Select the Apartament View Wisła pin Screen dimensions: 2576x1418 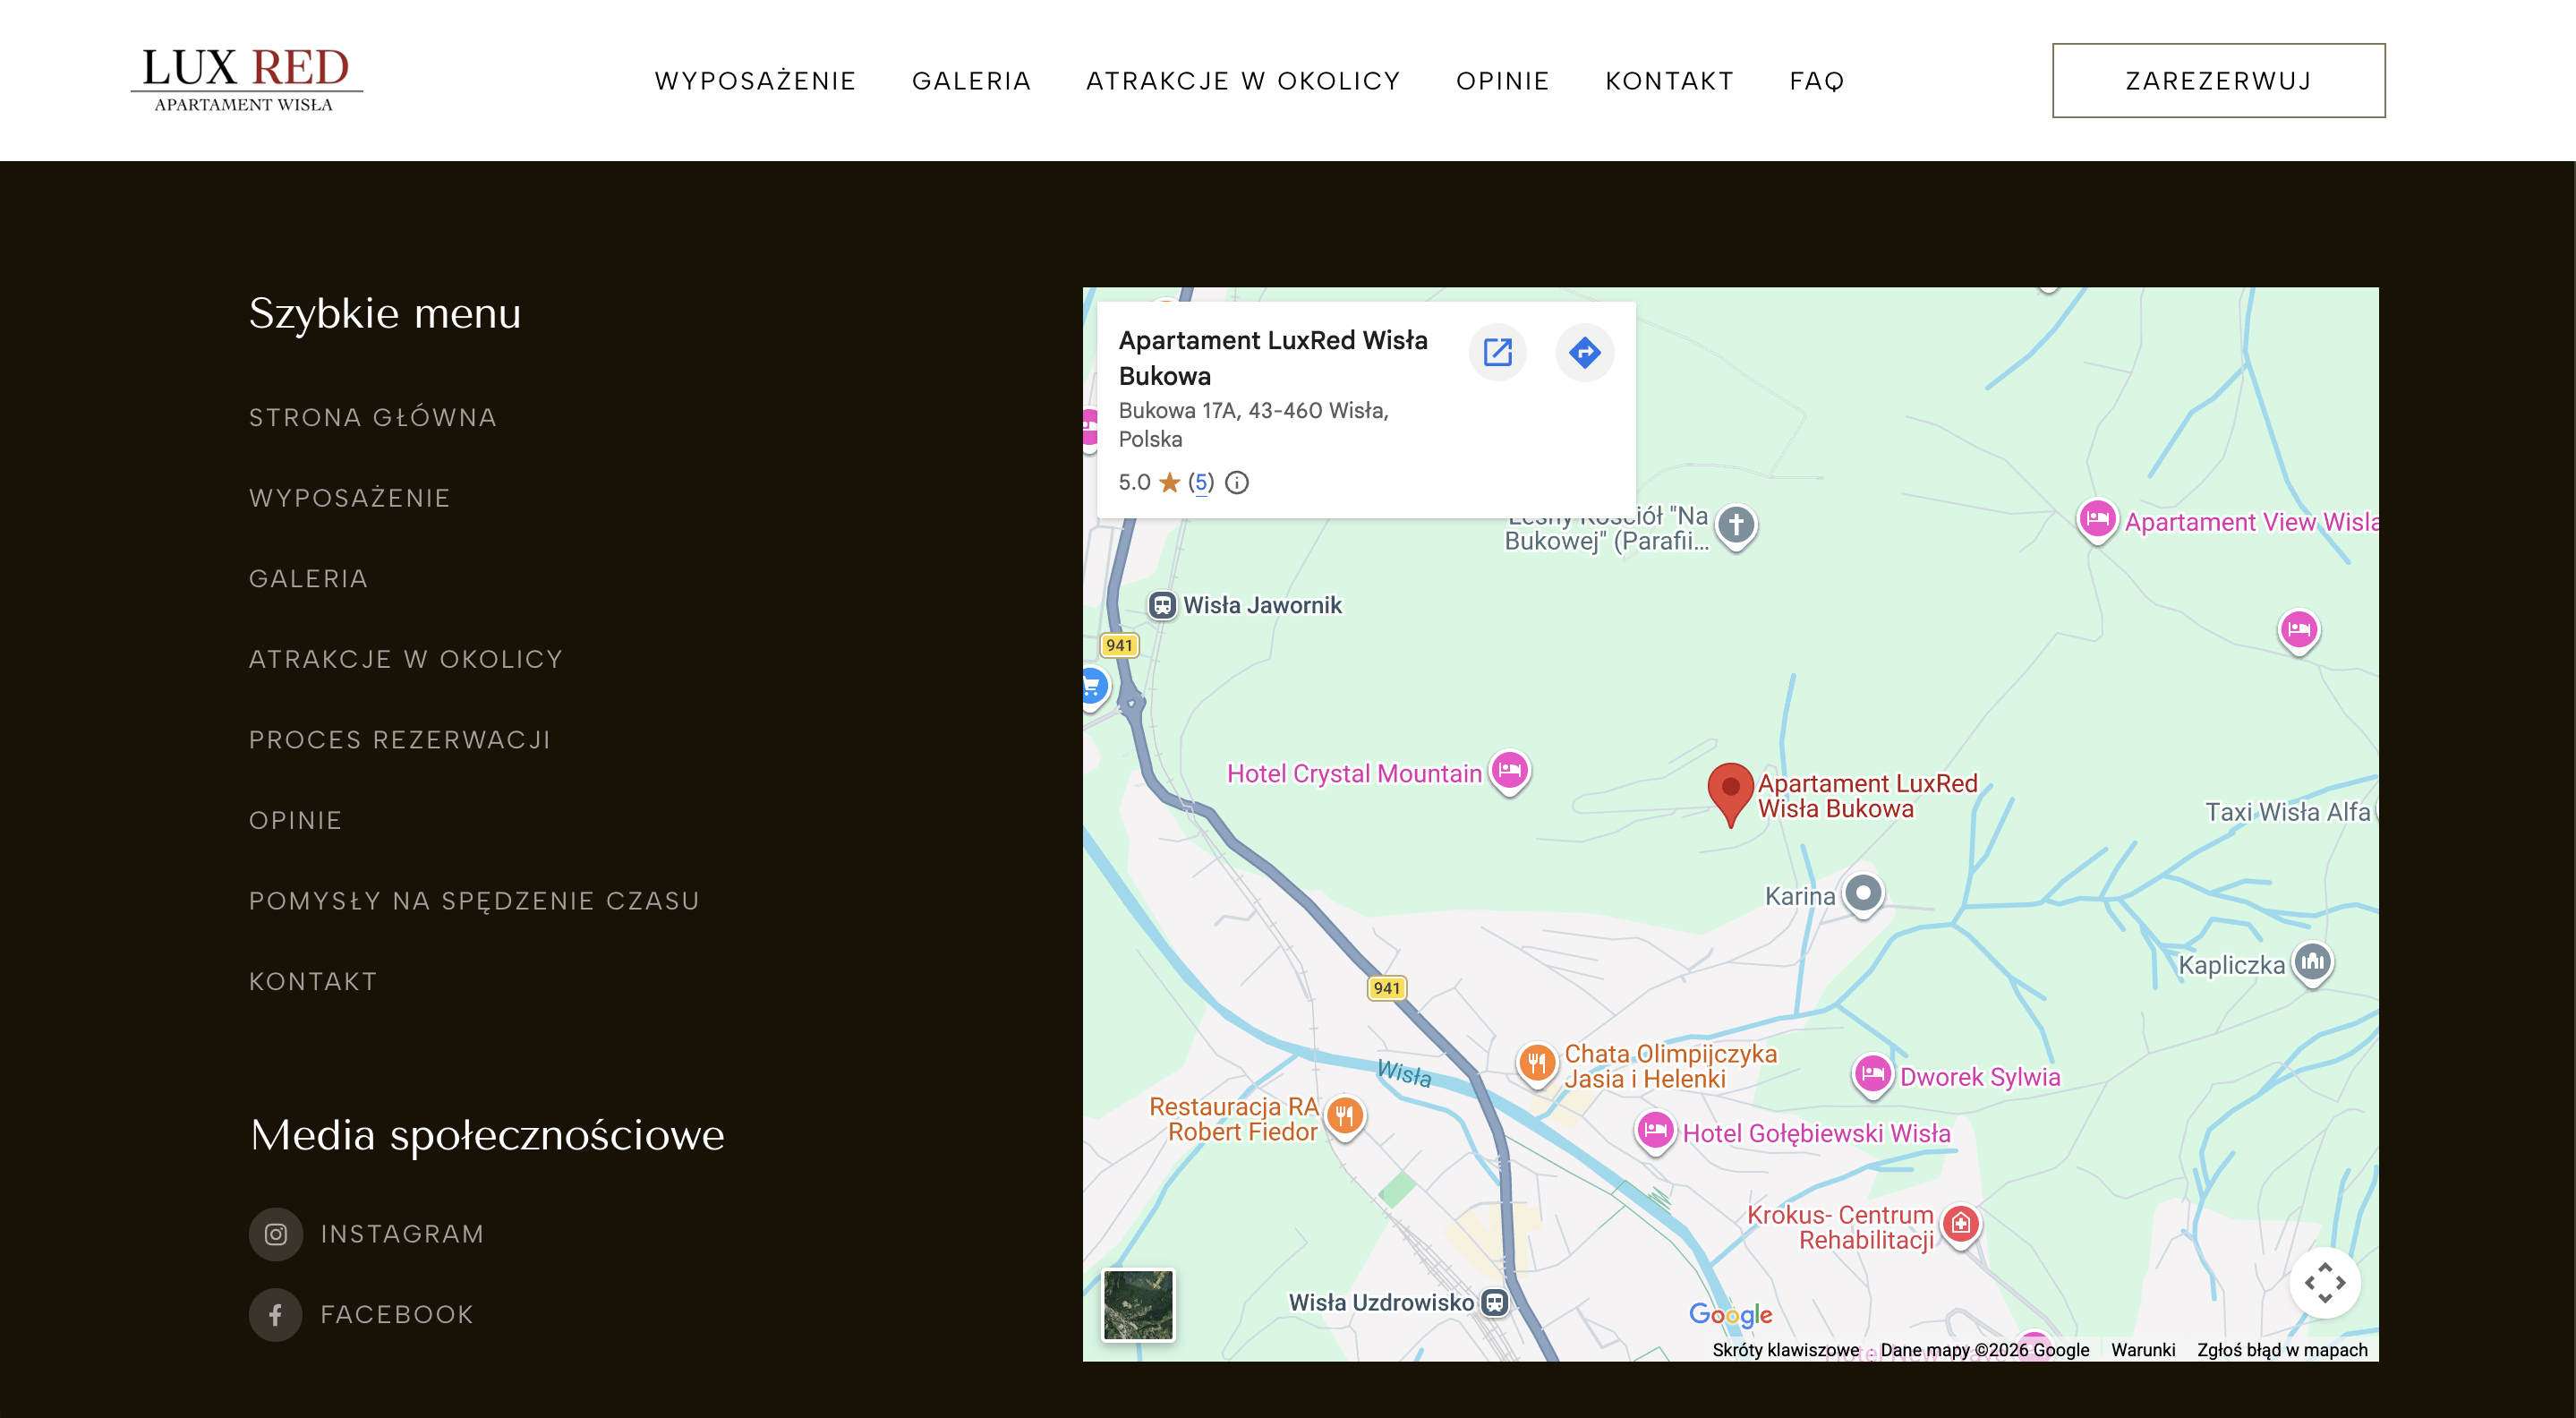pos(2097,520)
